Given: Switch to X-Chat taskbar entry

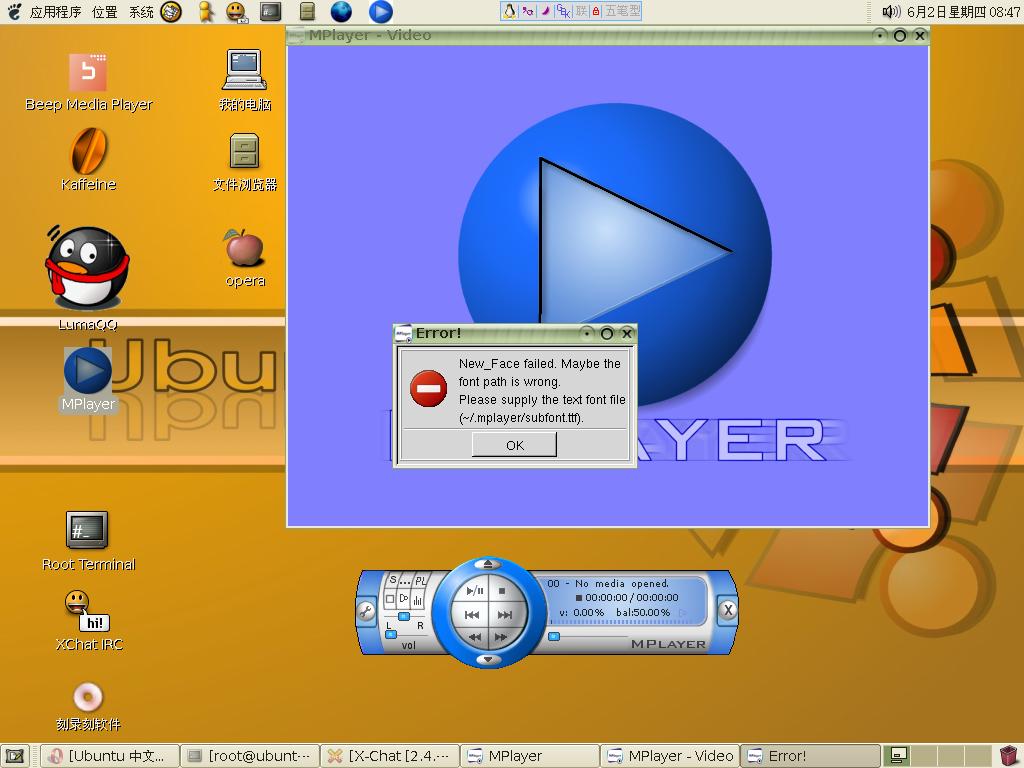Looking at the screenshot, I should click(x=390, y=756).
